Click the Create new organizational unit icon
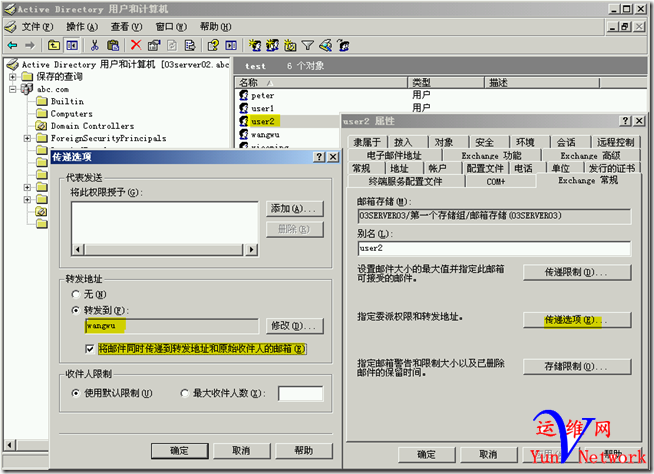This screenshot has height=474, width=654. 290,45
